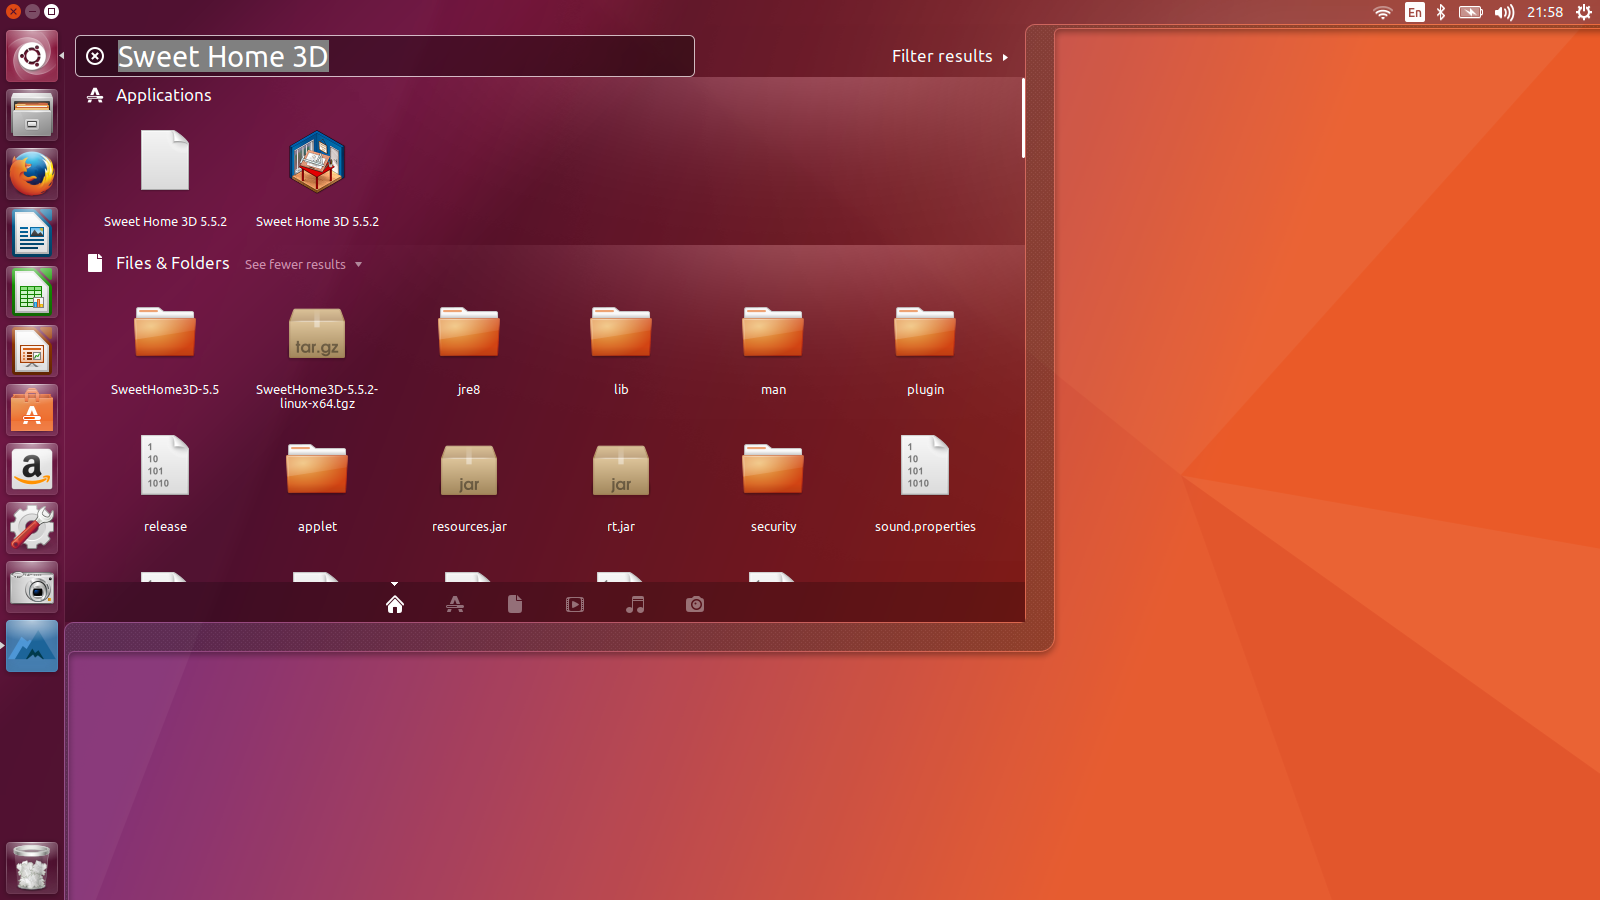Viewport: 1600px width, 900px height.
Task: Open the blue mountain app in the launcher
Action: click(x=32, y=646)
